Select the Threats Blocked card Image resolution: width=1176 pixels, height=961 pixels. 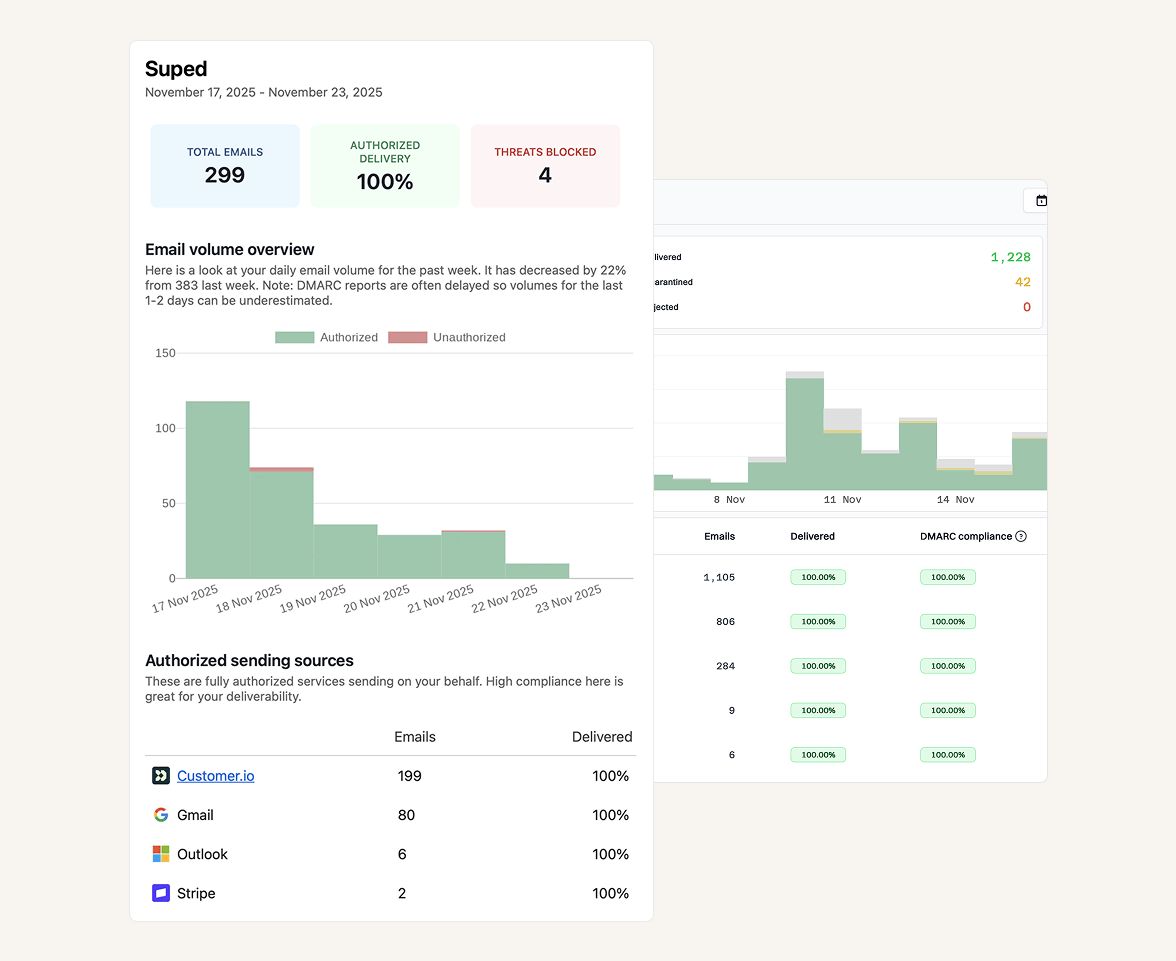[x=545, y=166]
